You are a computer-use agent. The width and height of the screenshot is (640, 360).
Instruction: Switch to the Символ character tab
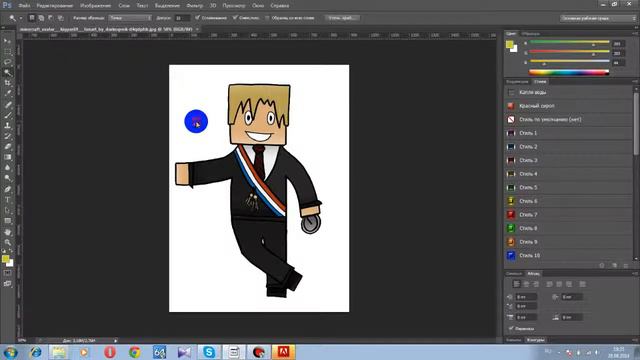coord(514,273)
